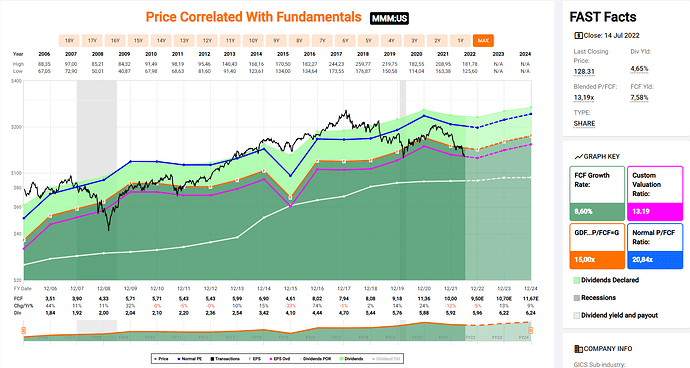Toggle Price series in chart legend
Image resolution: width=690 pixels, height=368 pixels.
tap(161, 359)
